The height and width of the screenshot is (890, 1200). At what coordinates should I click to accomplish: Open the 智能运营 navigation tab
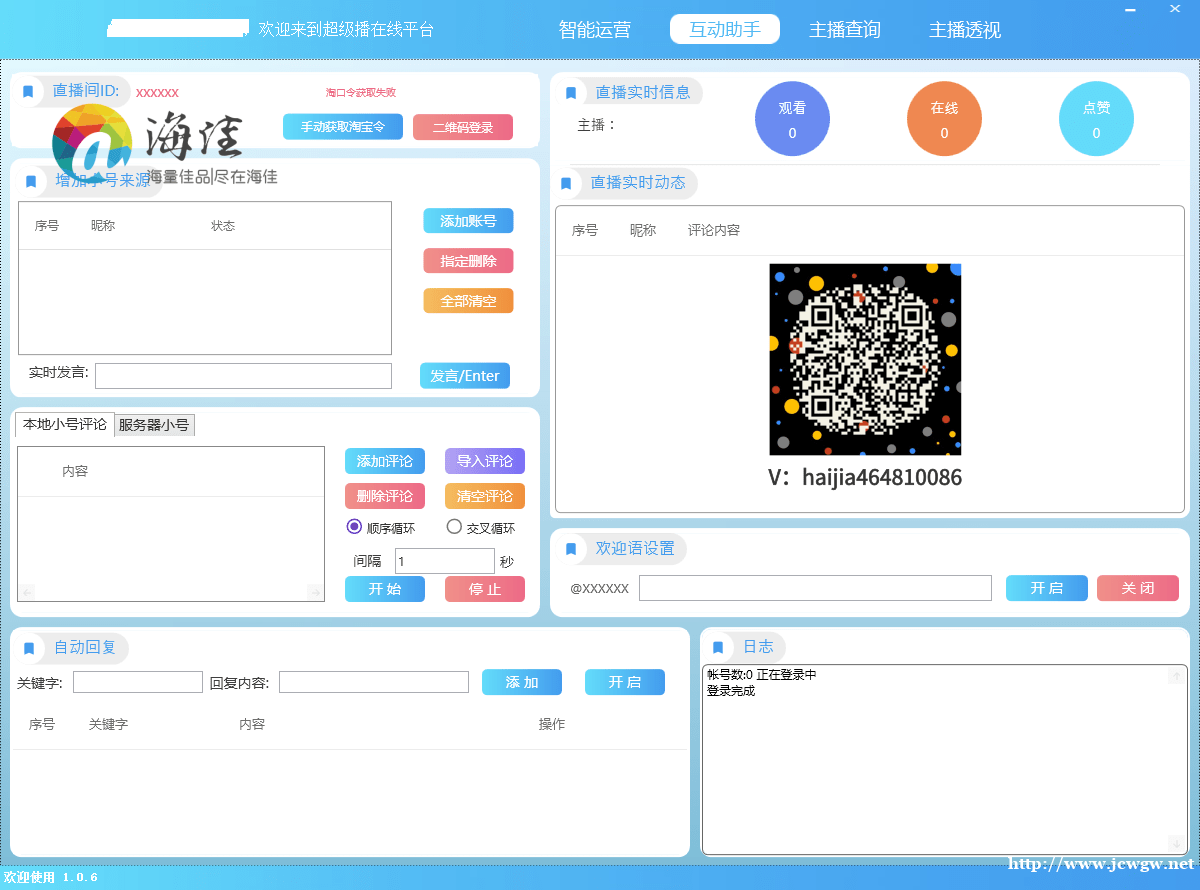[594, 30]
